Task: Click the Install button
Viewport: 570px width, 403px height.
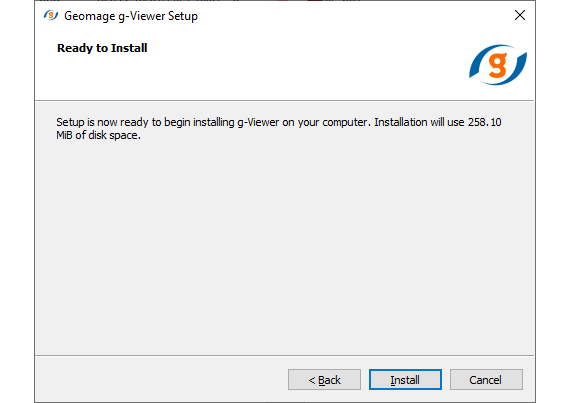Action: pos(405,380)
